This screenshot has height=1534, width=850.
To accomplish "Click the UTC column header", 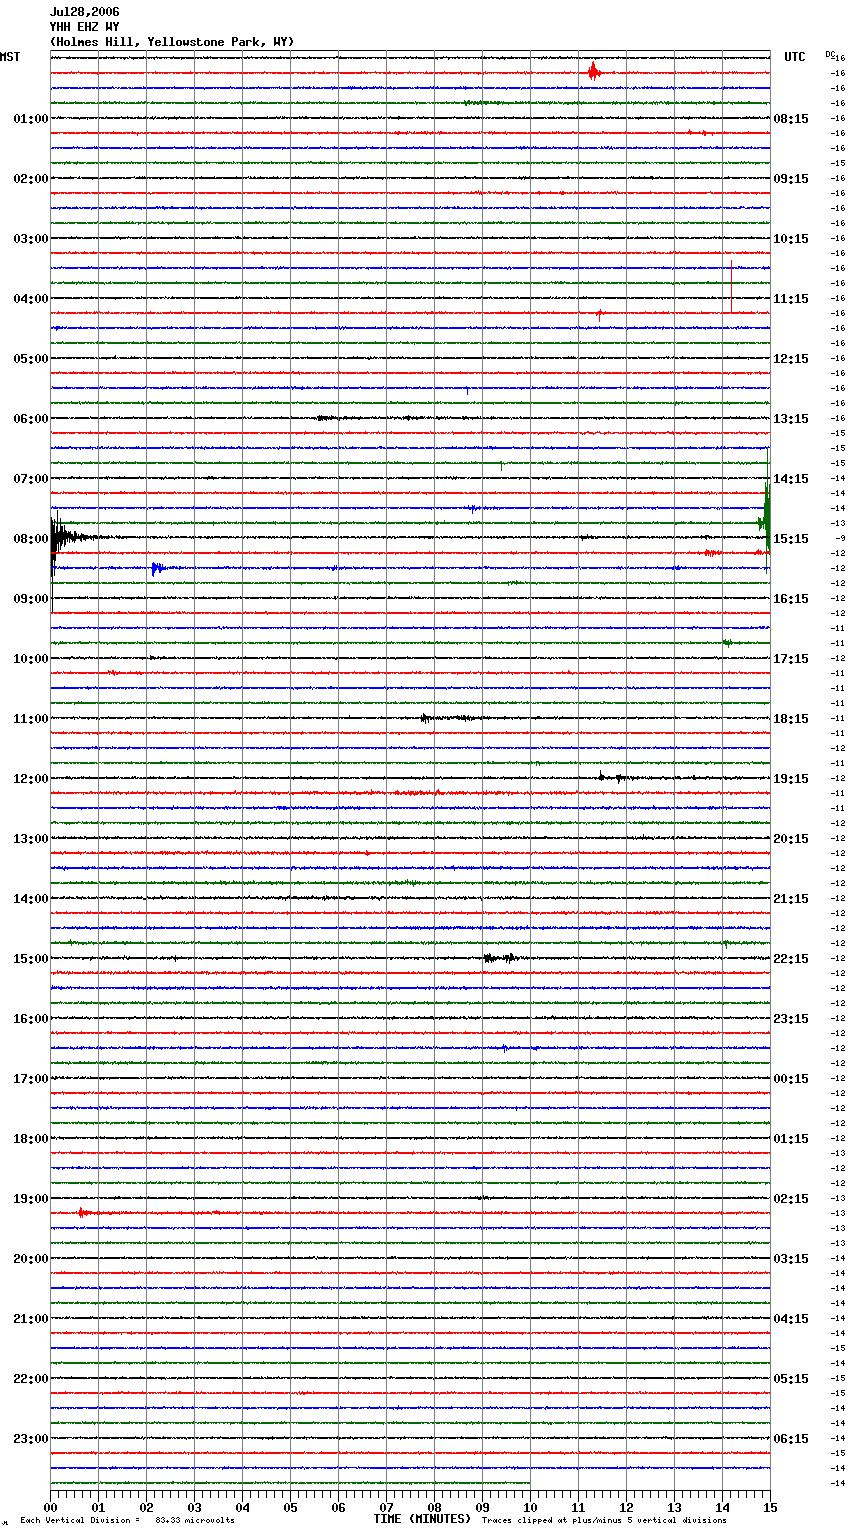I will point(795,57).
